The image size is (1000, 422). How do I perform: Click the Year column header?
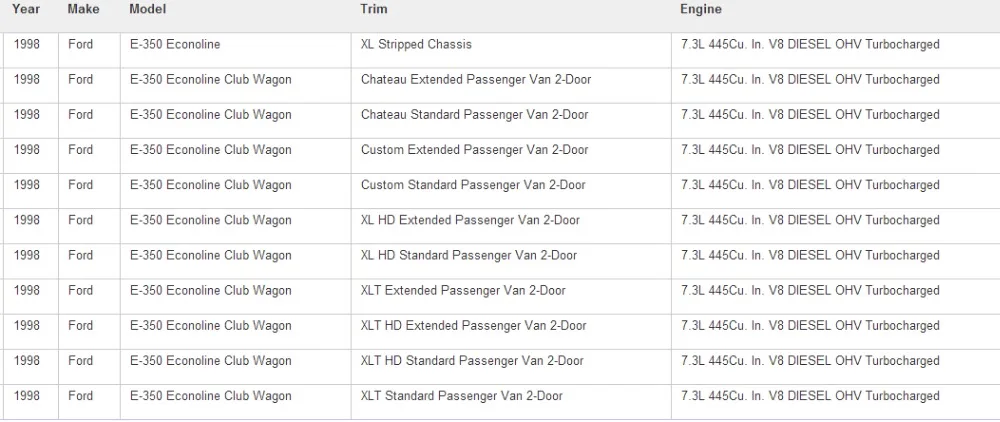pyautogui.click(x=27, y=10)
